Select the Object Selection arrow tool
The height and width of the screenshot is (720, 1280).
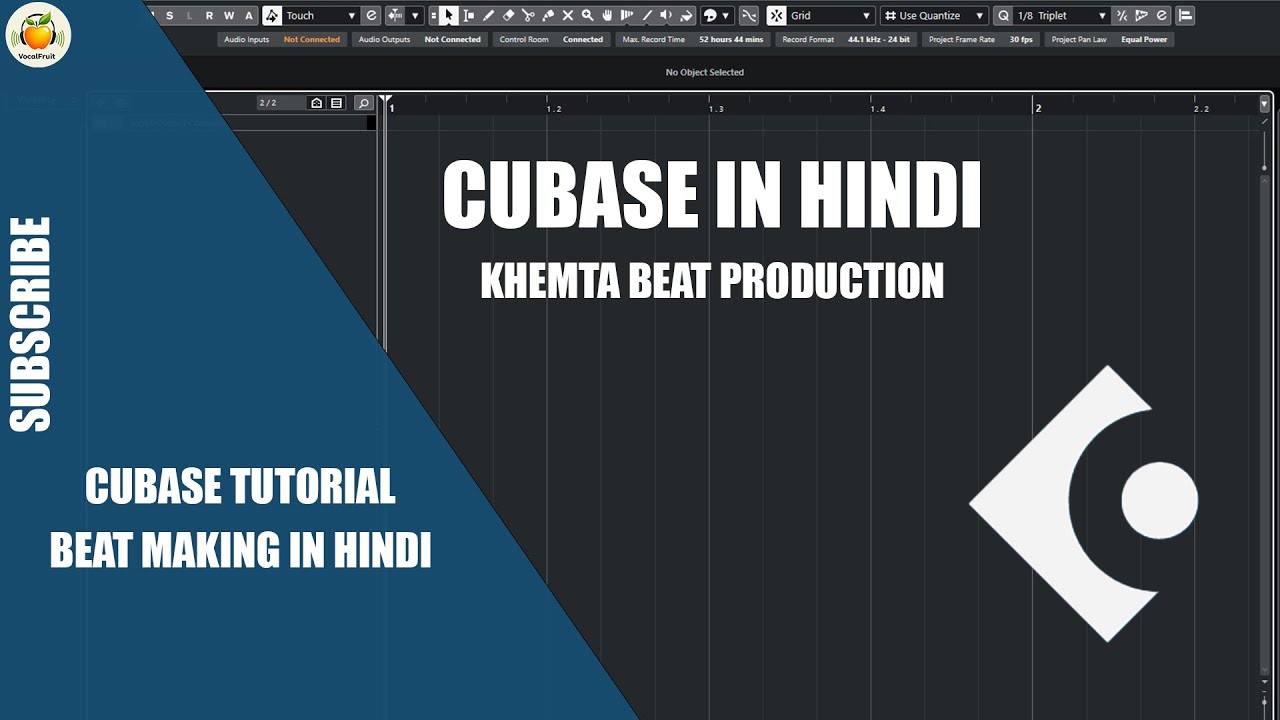coord(449,15)
